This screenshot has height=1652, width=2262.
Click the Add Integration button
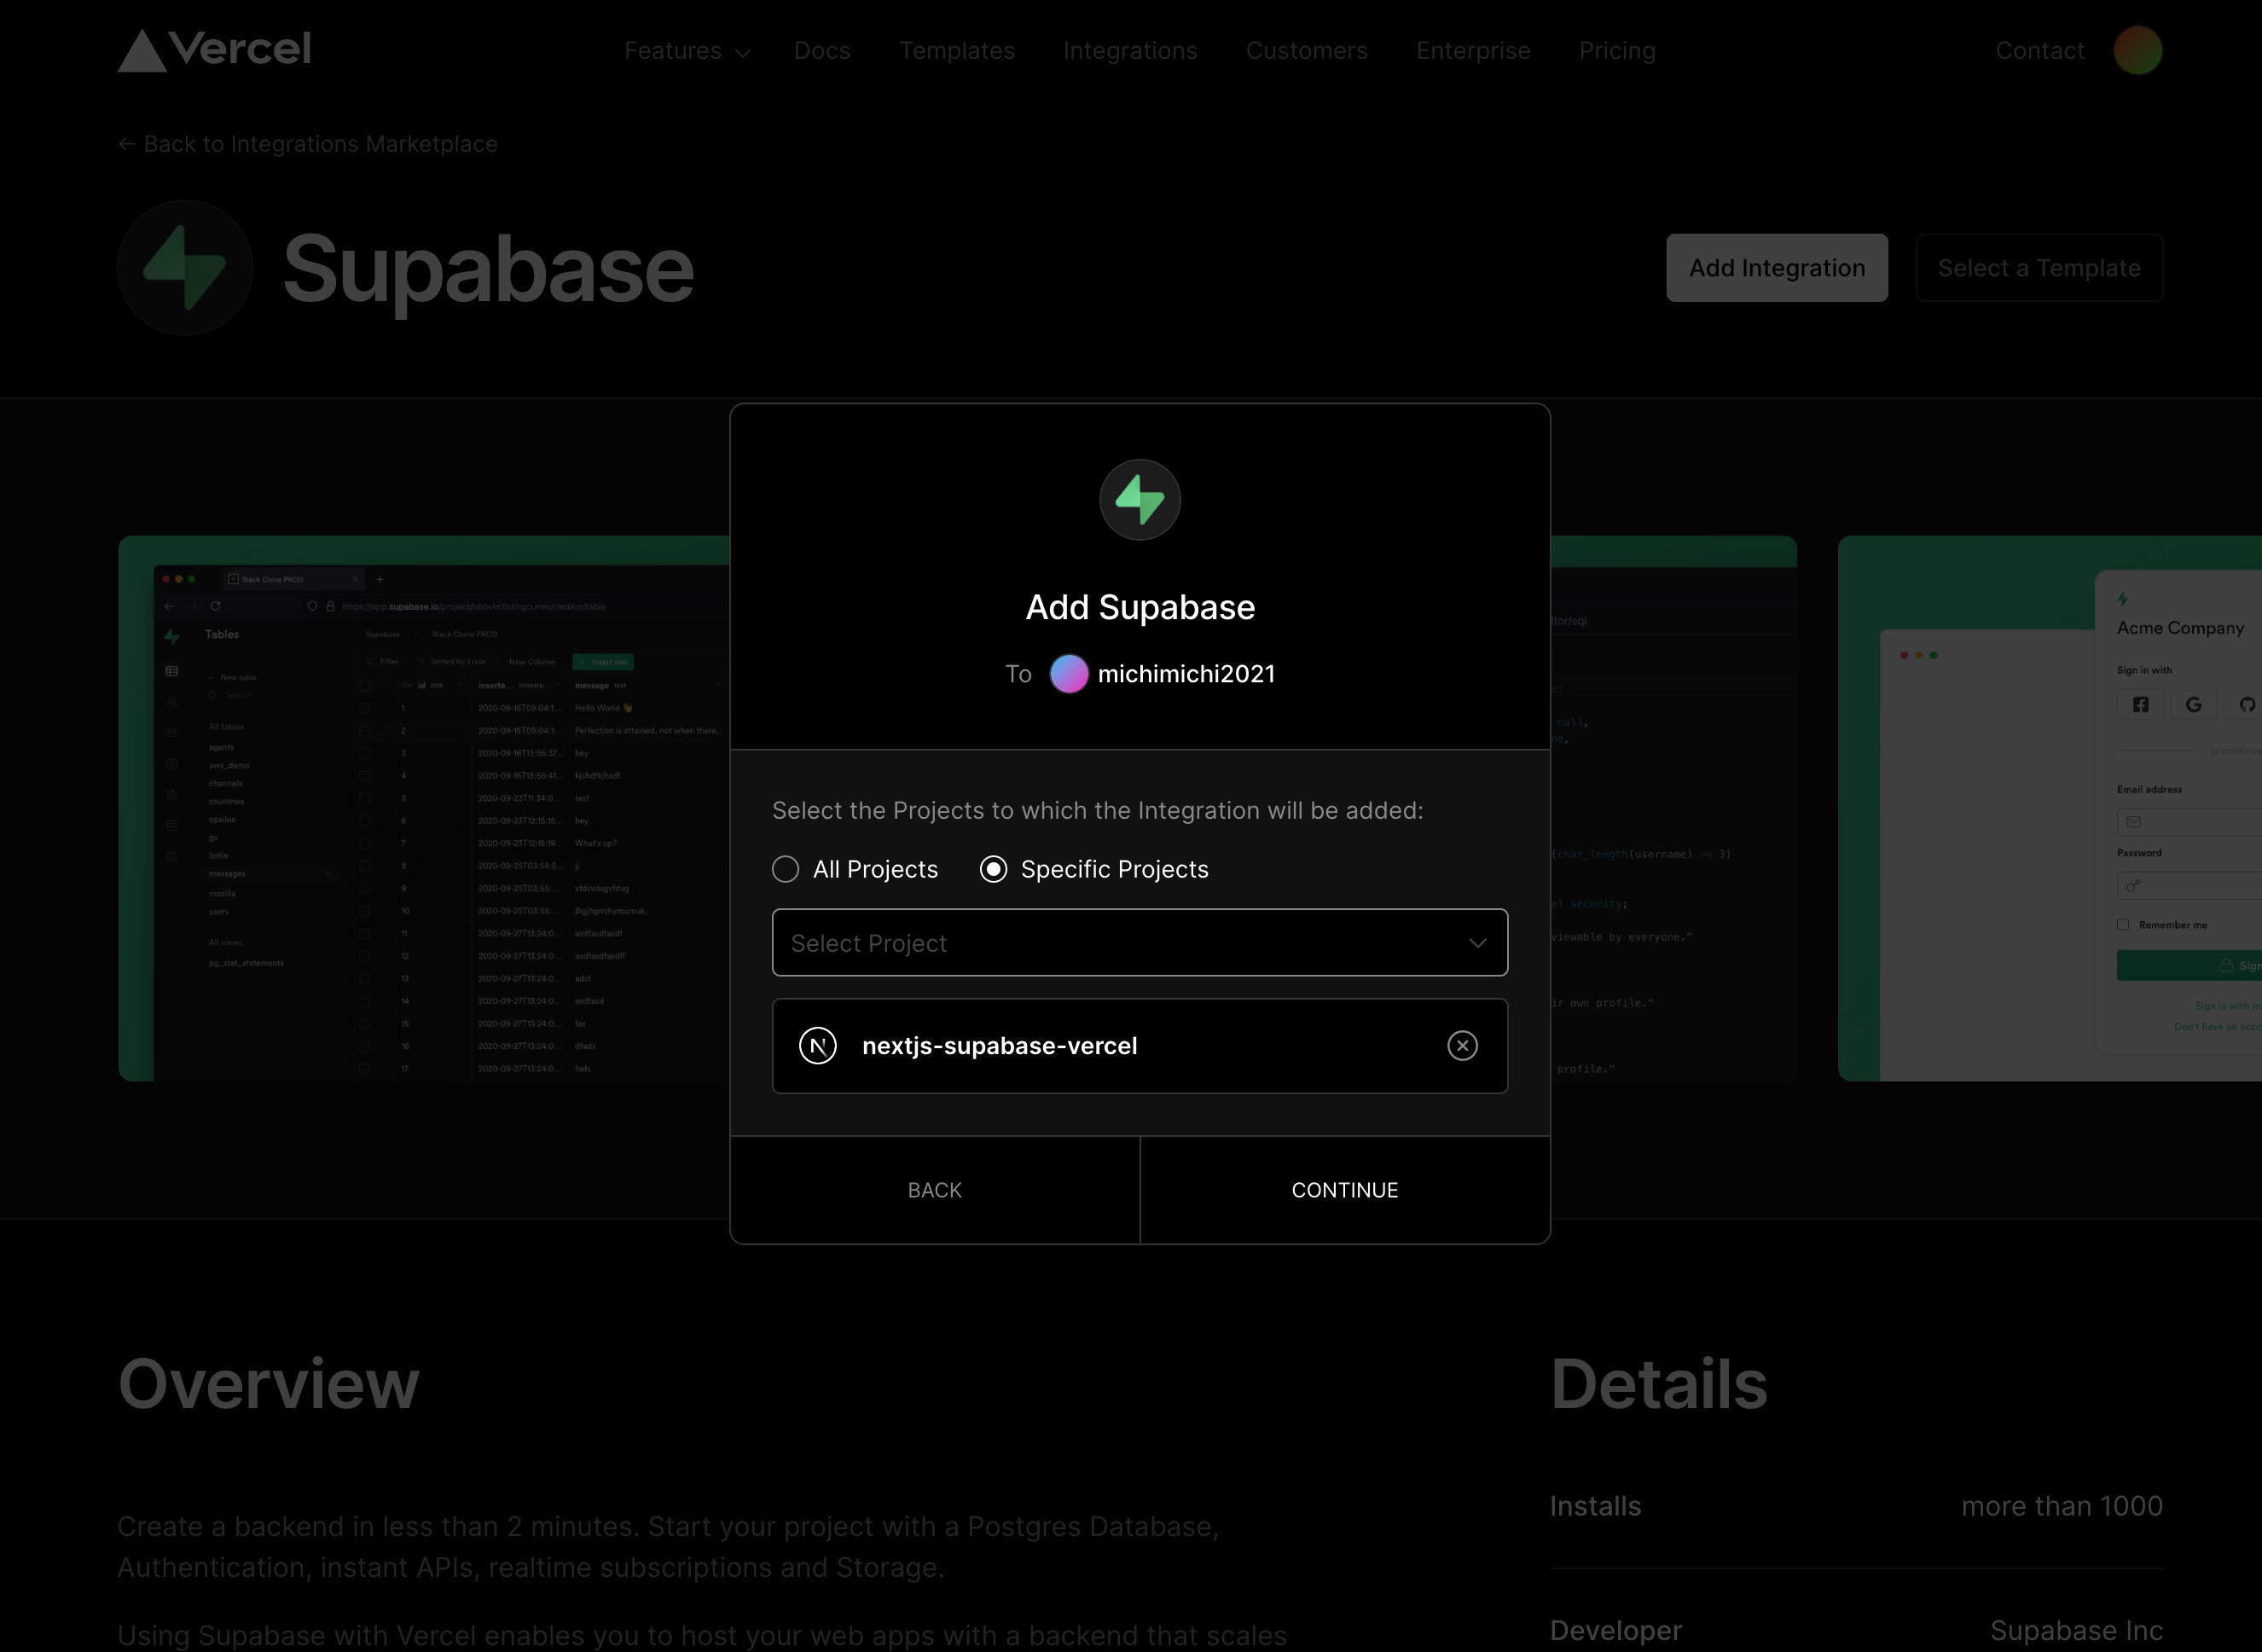(1776, 267)
